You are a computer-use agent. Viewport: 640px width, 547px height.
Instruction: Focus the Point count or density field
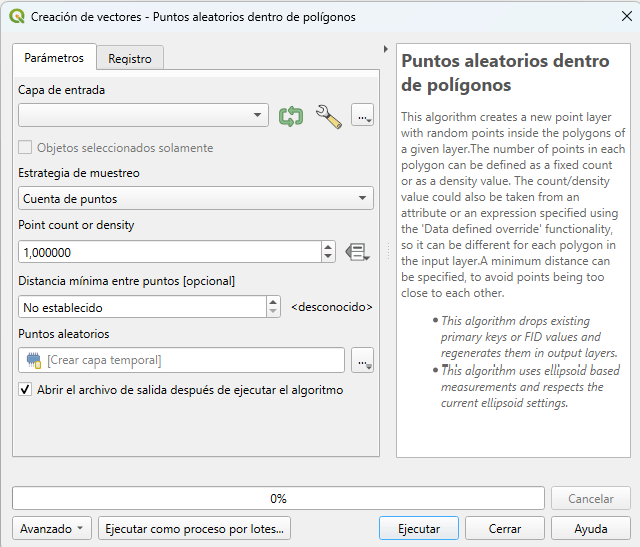point(170,252)
